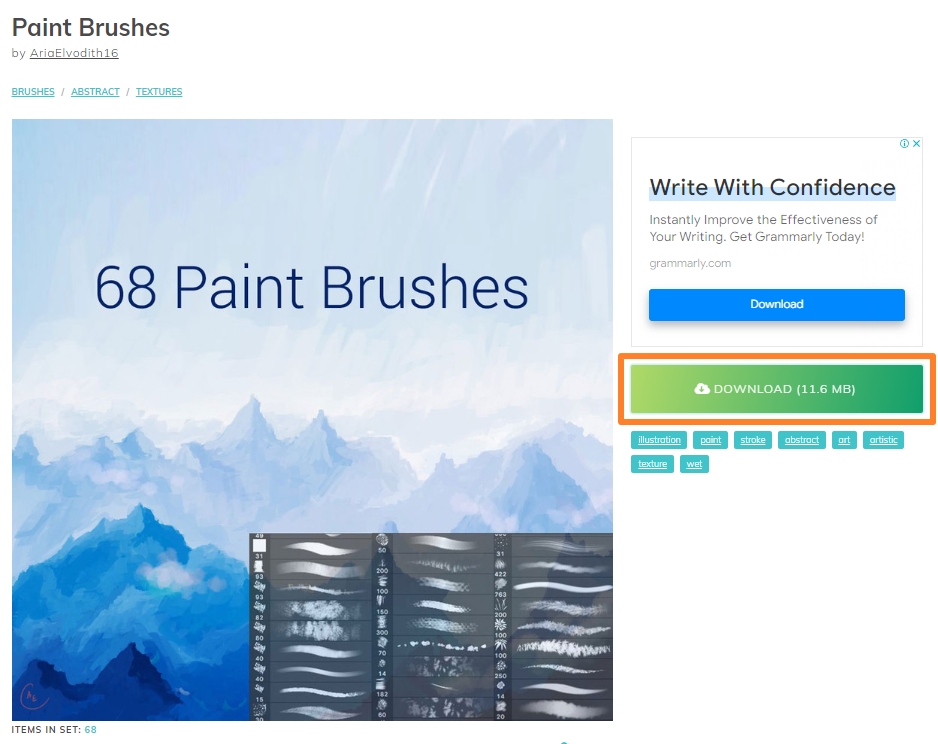Select the texture tag

click(652, 464)
